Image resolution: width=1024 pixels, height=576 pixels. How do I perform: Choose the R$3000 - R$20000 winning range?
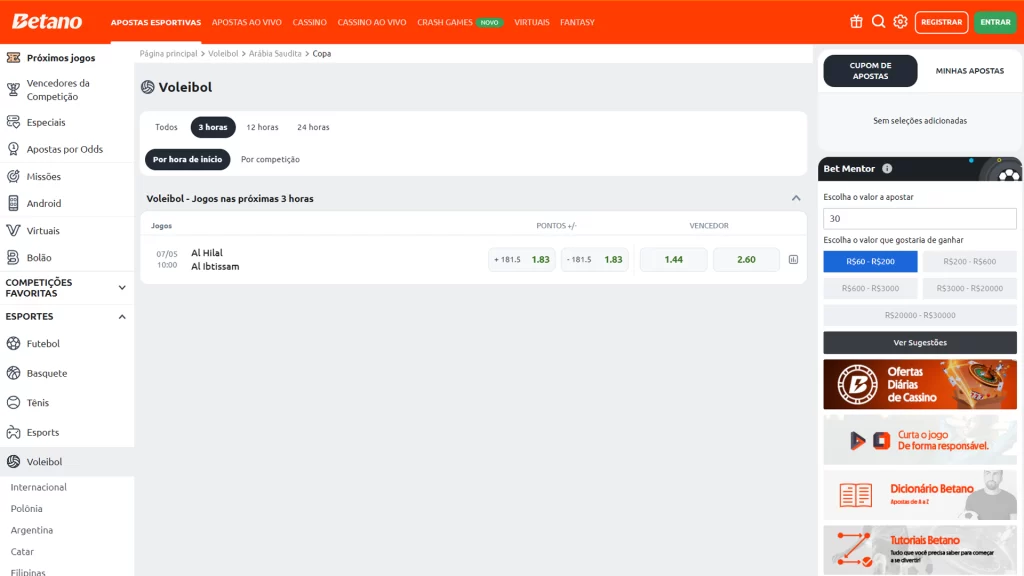tap(970, 288)
